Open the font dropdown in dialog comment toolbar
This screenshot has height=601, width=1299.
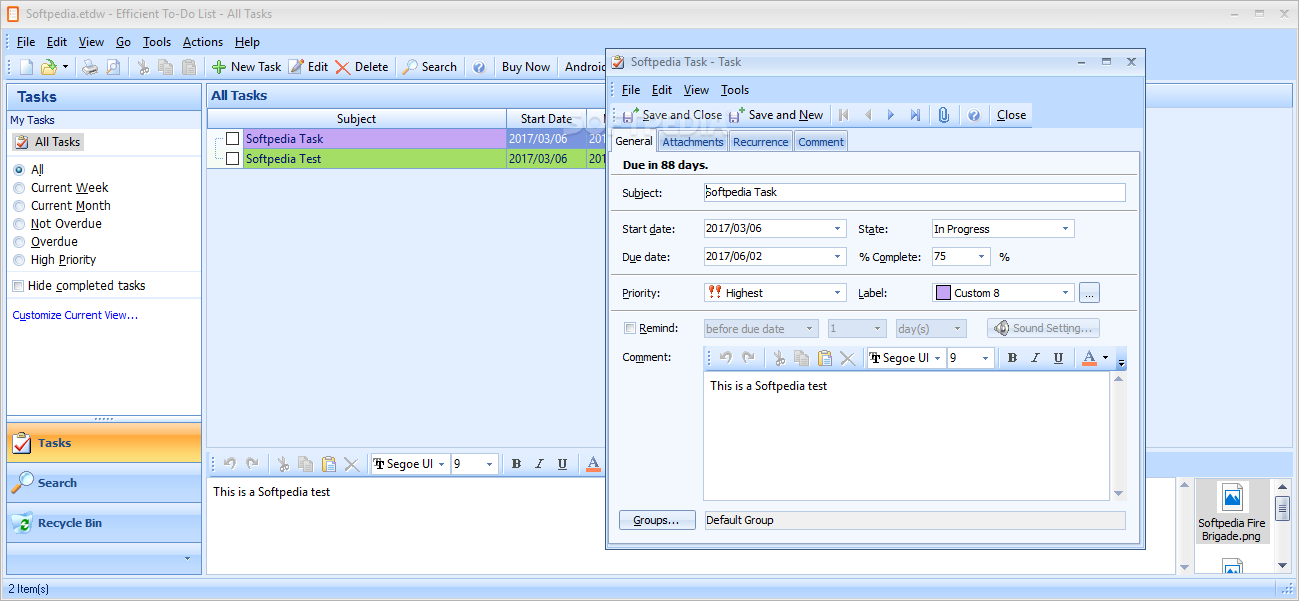coord(938,358)
